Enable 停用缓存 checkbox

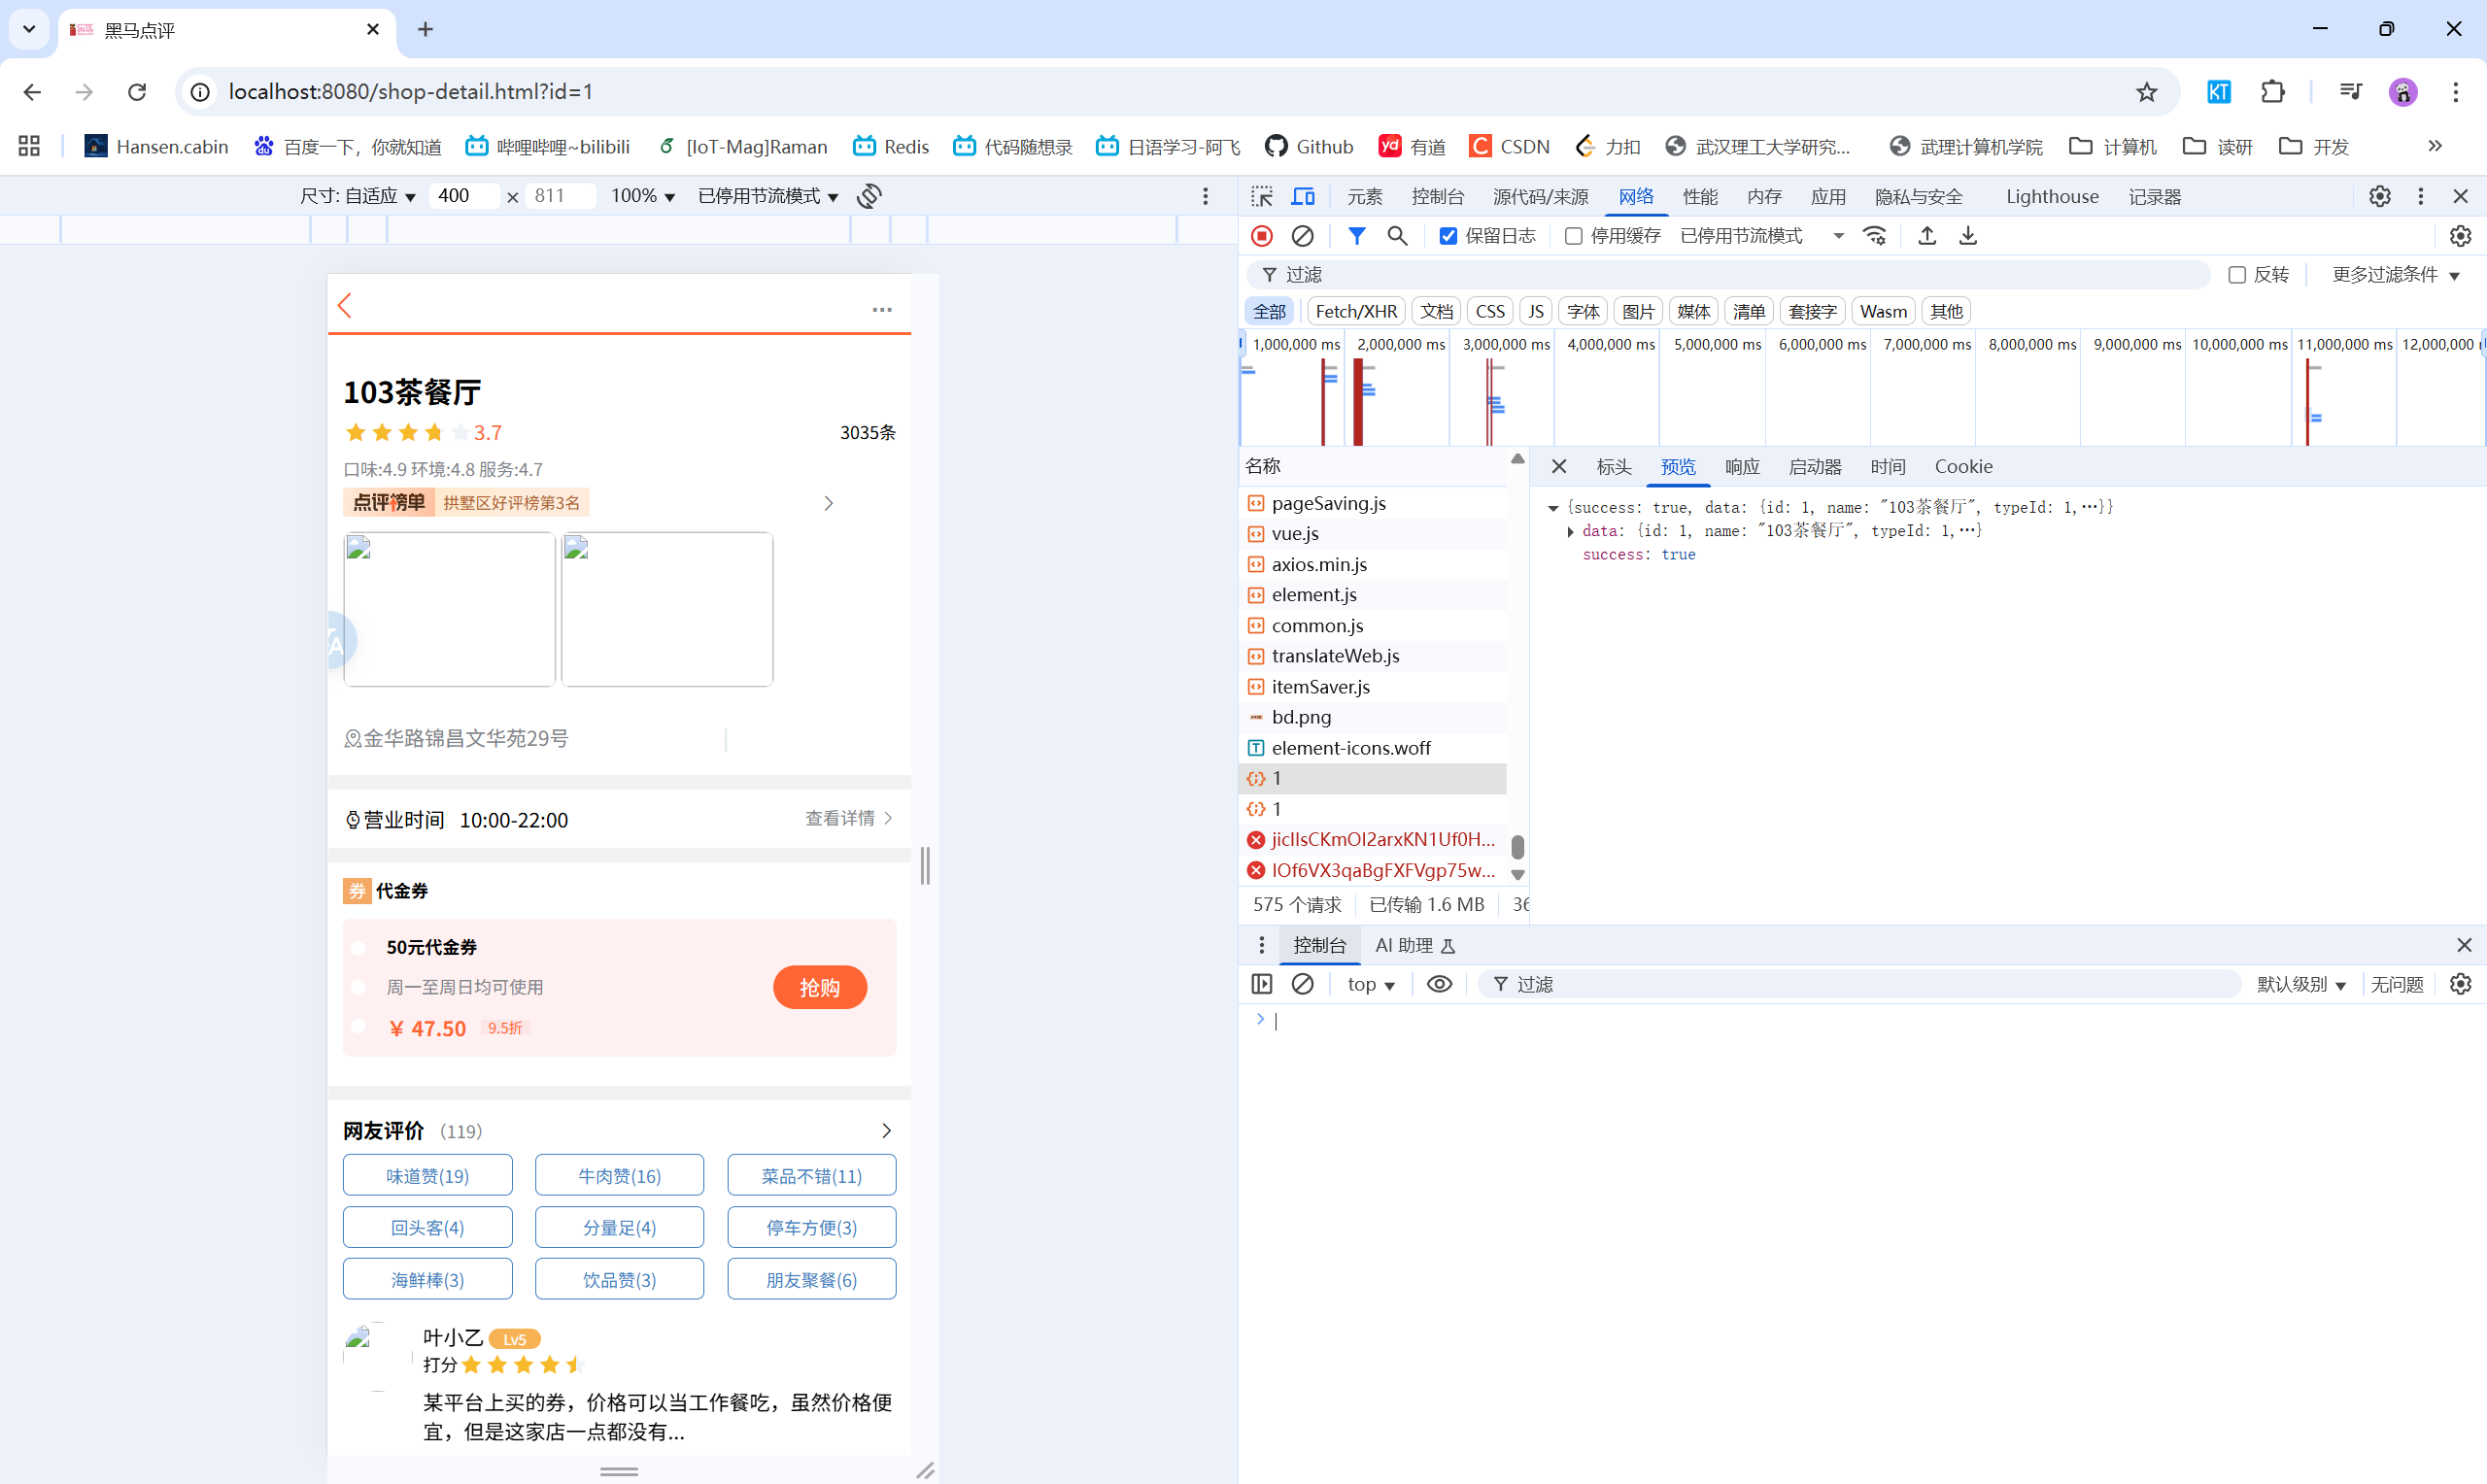click(1572, 235)
